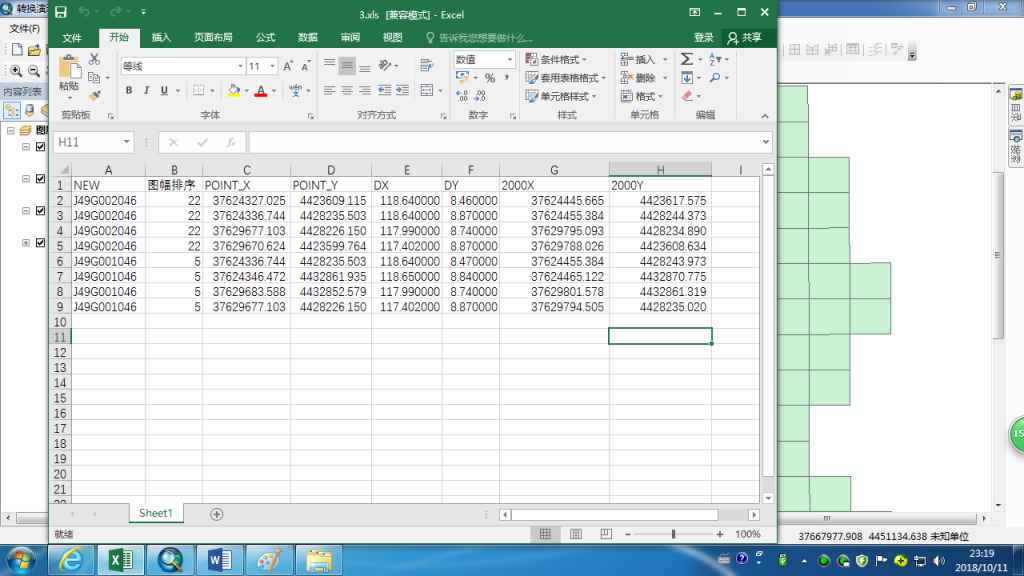Enable wrap text in cells
Viewport: 1024px width, 576px height.
(427, 65)
